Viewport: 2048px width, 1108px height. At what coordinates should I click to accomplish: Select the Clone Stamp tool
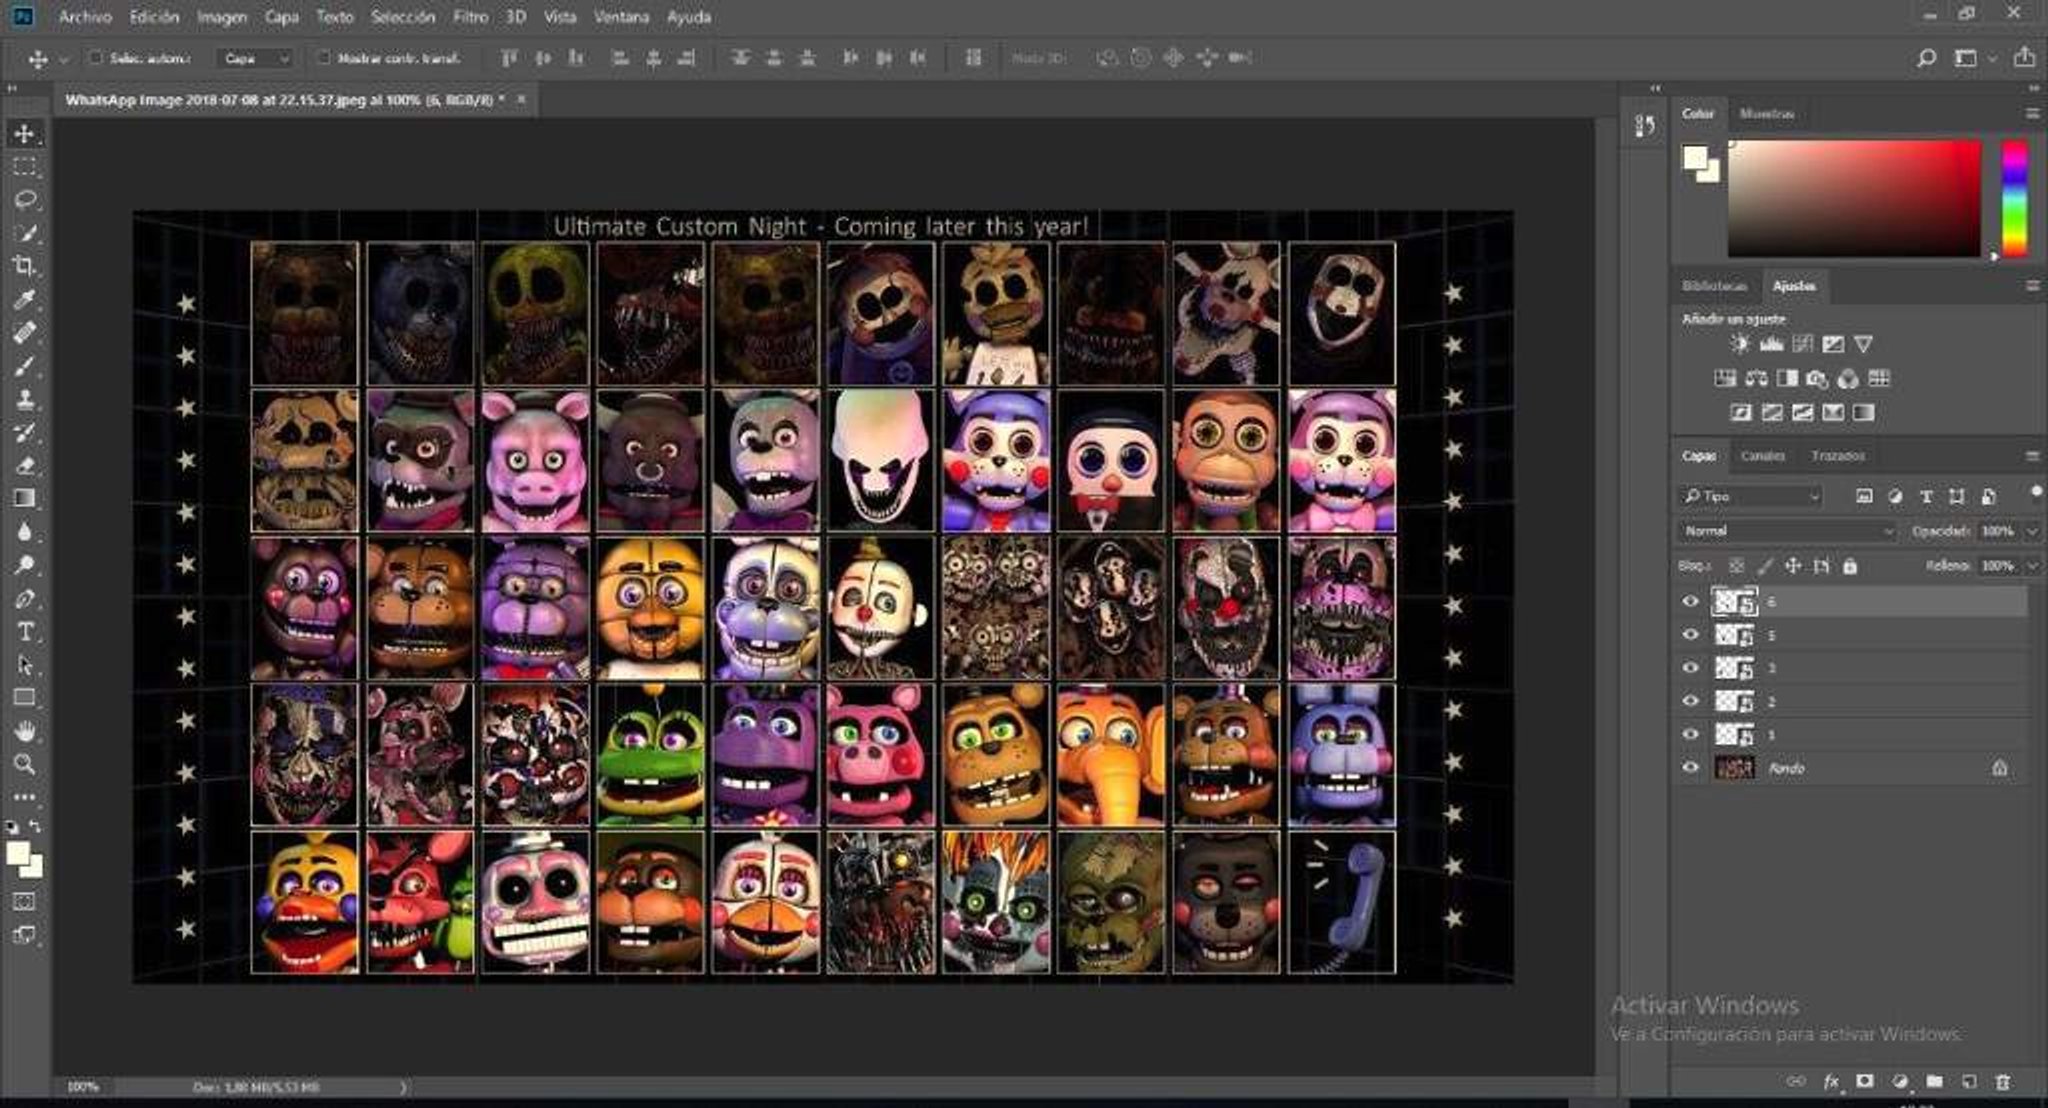[25, 399]
